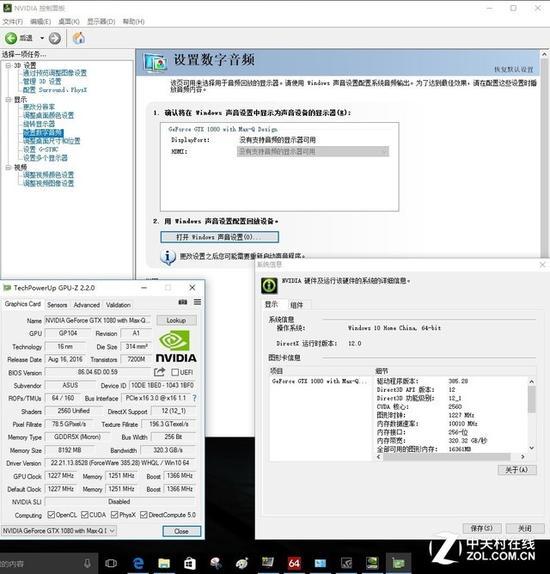Select 设置多个显示器 tree item

(x=45, y=158)
